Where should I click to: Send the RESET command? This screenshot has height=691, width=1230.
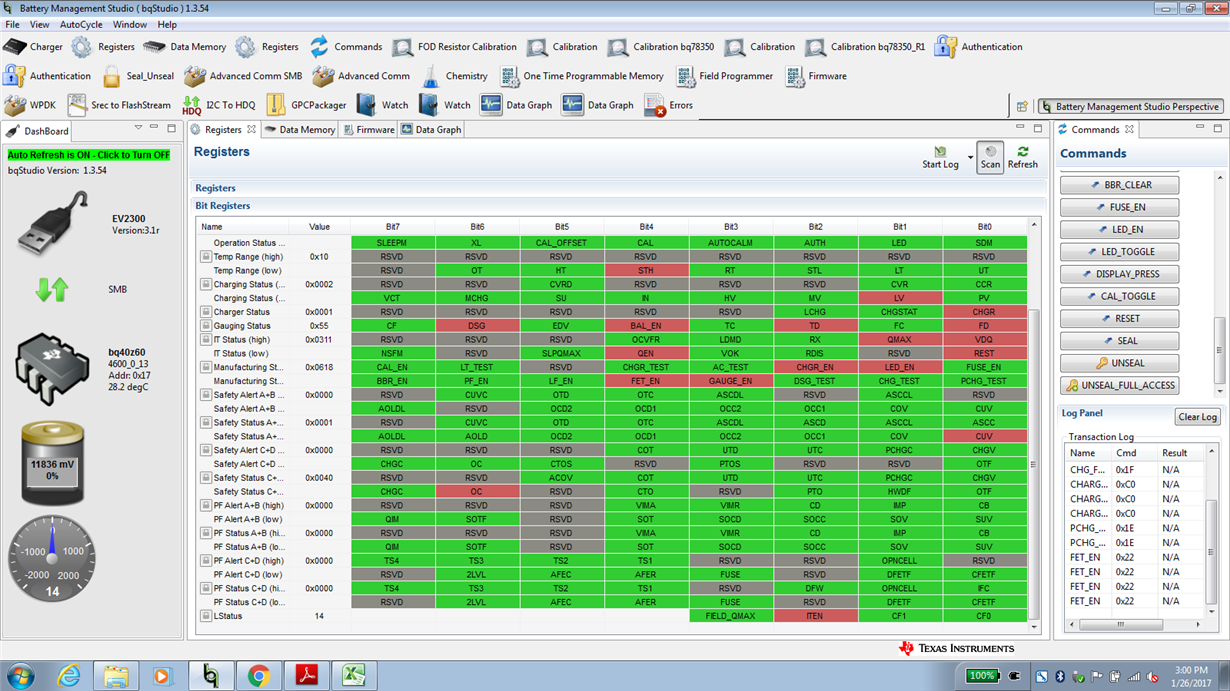point(1119,318)
